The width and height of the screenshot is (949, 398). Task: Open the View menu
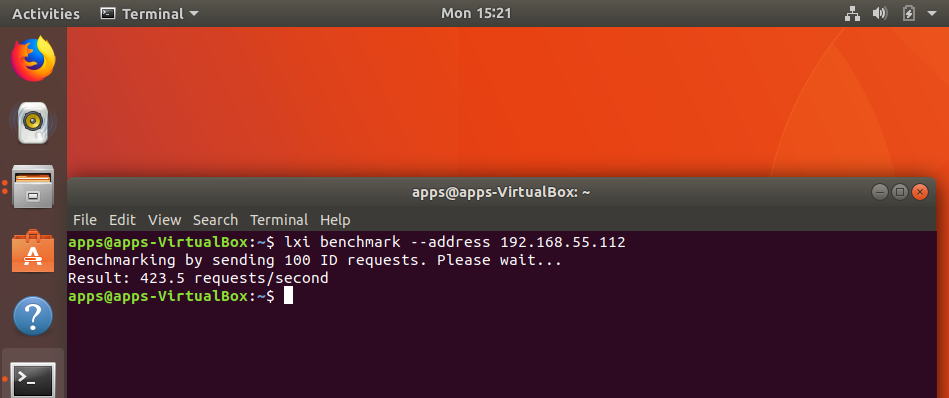(x=165, y=220)
